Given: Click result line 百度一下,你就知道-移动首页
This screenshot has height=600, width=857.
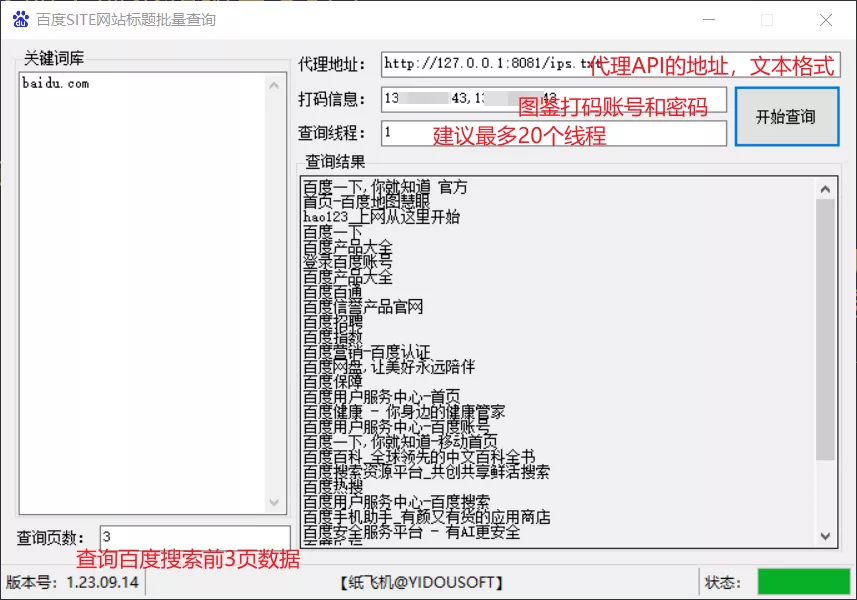Looking at the screenshot, I should [400, 442].
